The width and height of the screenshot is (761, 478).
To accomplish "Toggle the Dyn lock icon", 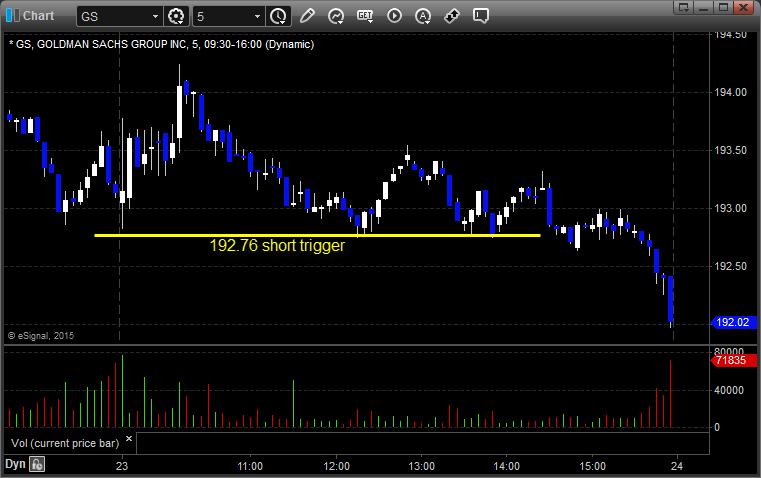I will pyautogui.click(x=37, y=464).
